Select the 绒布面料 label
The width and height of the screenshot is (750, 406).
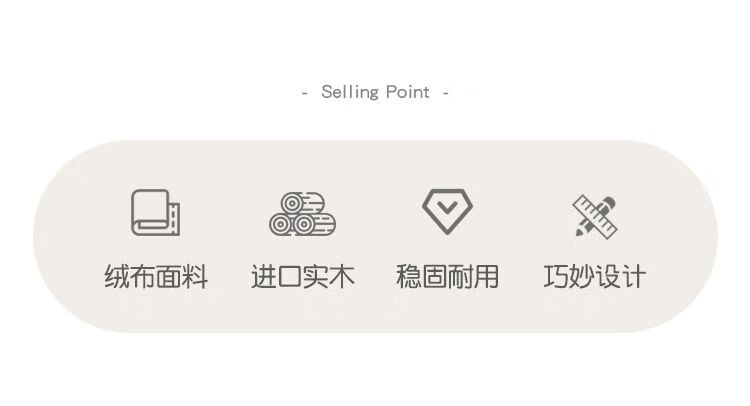pos(156,277)
